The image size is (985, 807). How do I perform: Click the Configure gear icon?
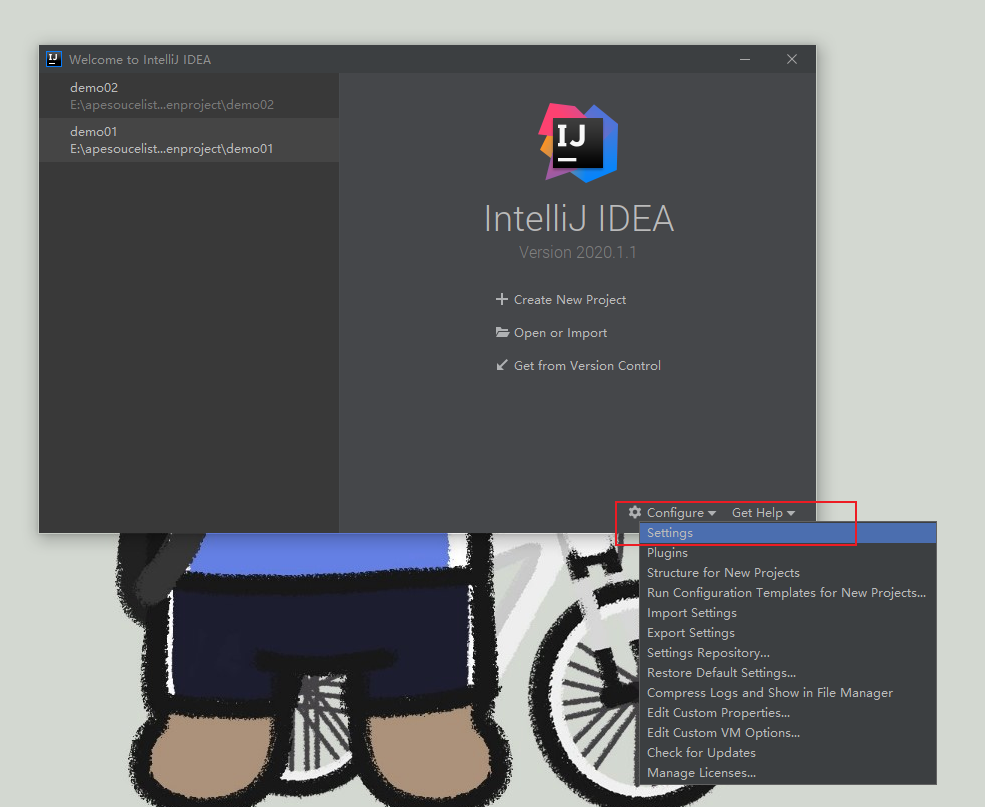[x=635, y=512]
